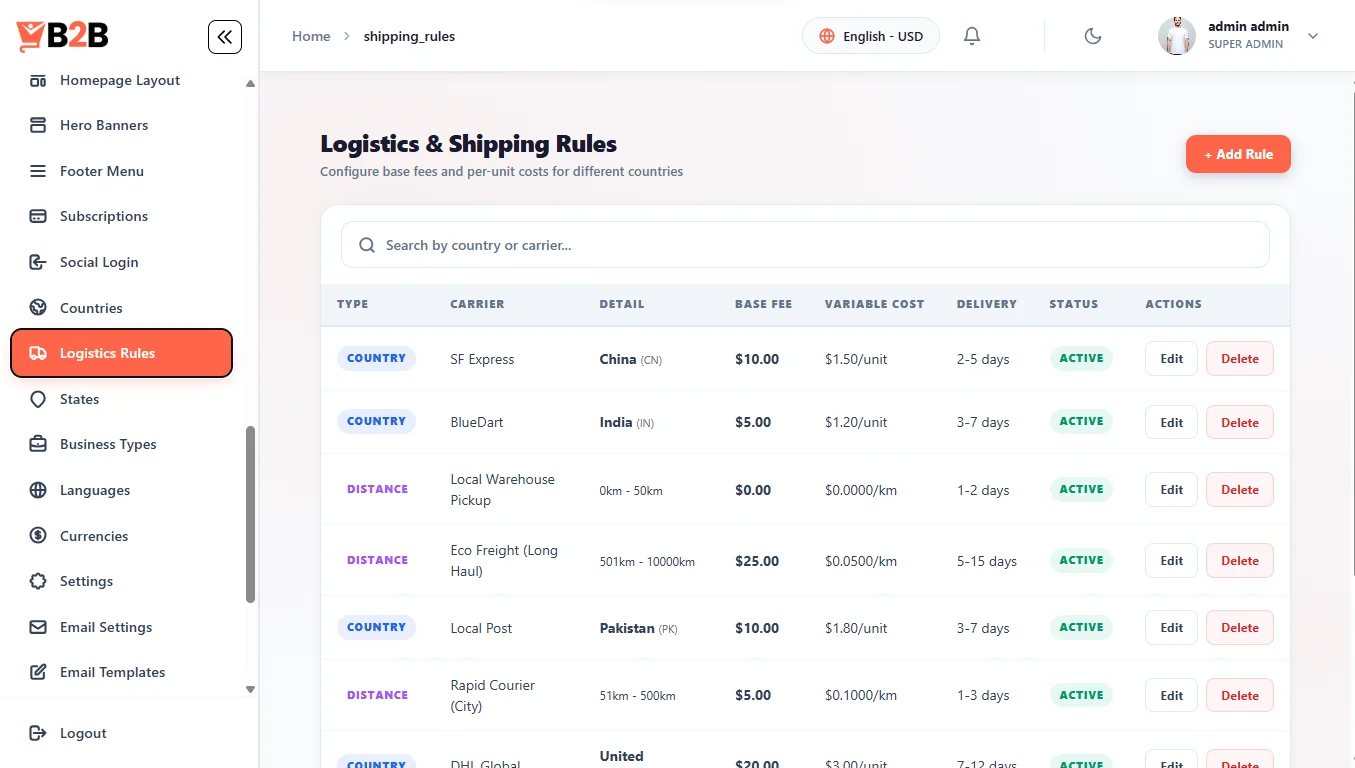Click the States pin icon

(x=38, y=399)
